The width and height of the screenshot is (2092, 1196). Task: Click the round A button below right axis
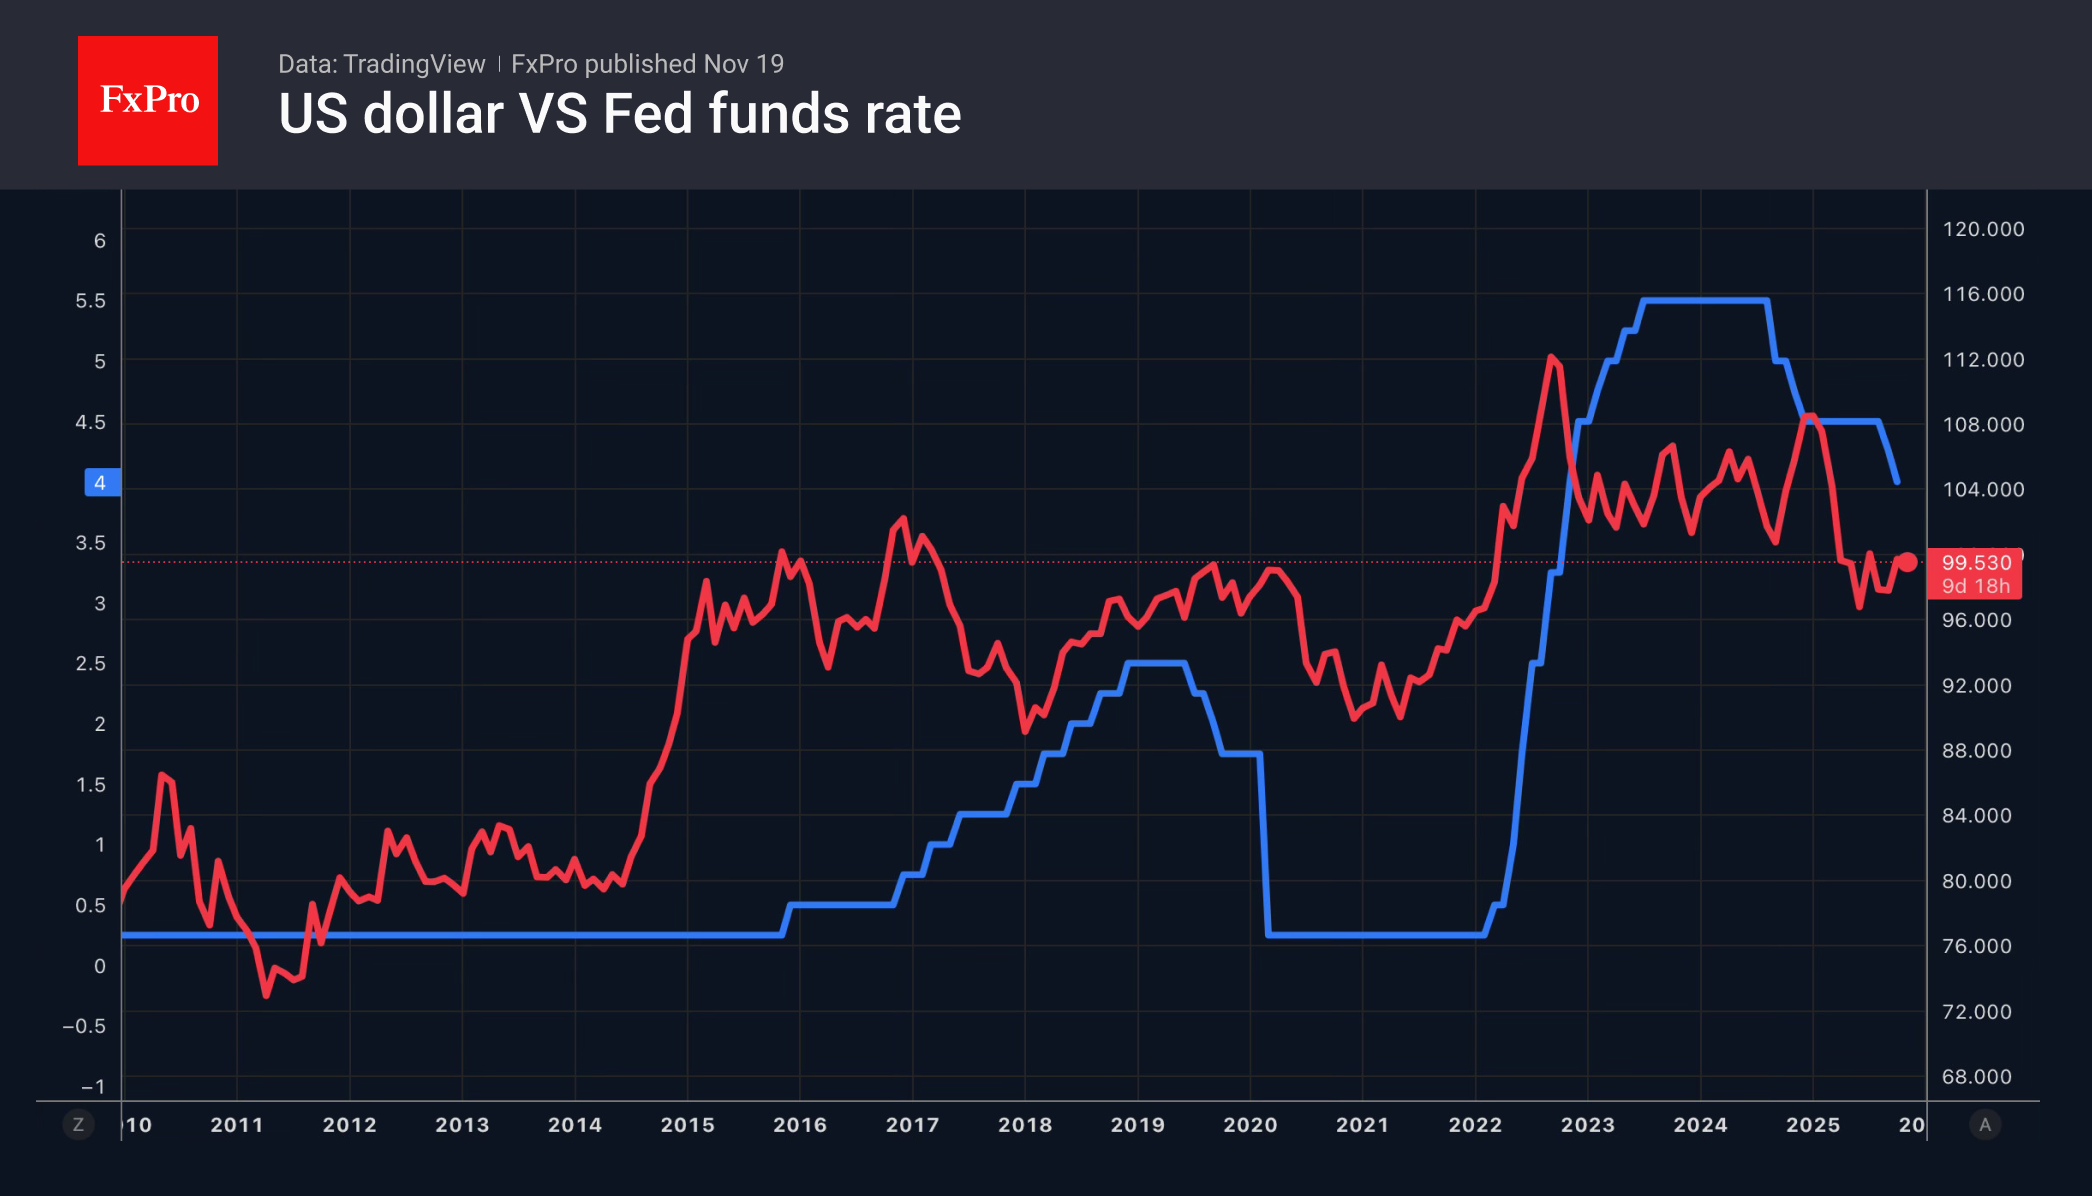click(1985, 1125)
